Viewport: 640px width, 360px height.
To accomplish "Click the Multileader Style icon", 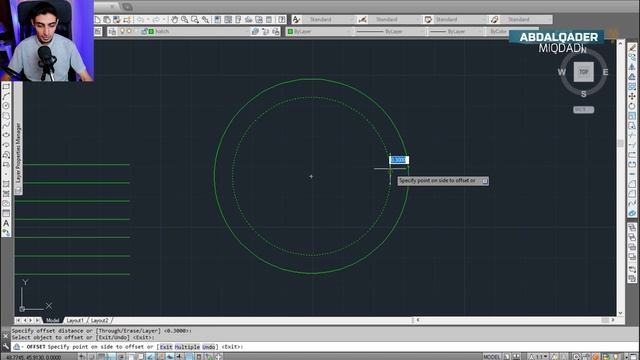I will point(494,20).
